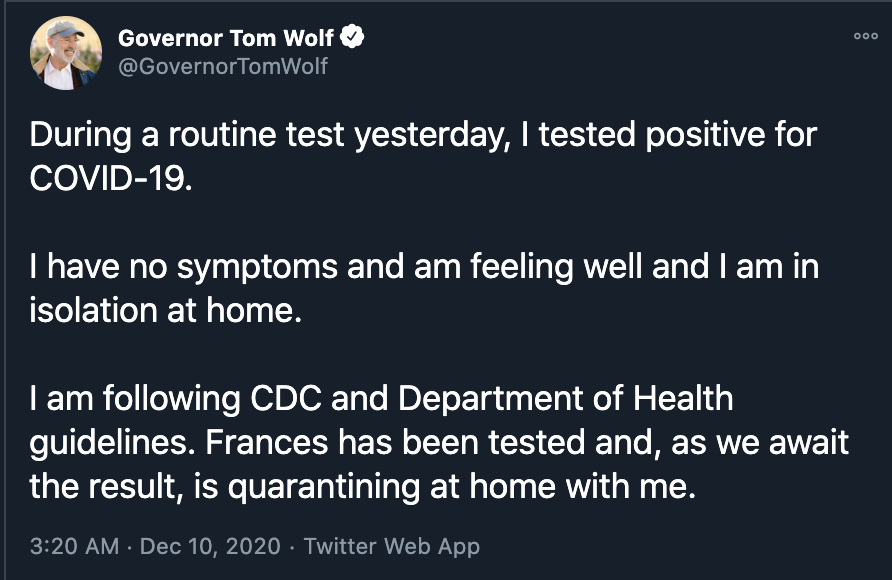Click the text "isolation at home."
This screenshot has width=892, height=580.
tap(165, 310)
